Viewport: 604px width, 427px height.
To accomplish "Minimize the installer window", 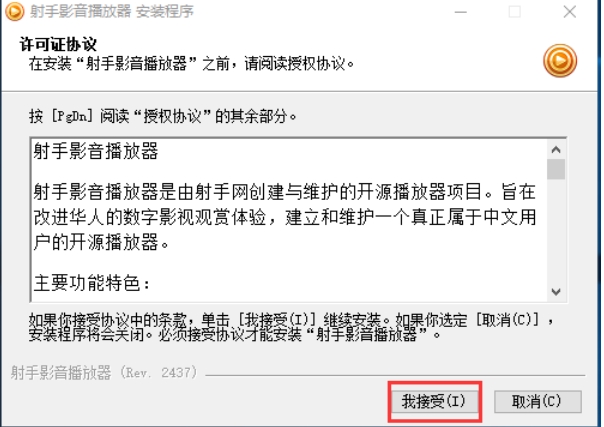I will 460,12.
